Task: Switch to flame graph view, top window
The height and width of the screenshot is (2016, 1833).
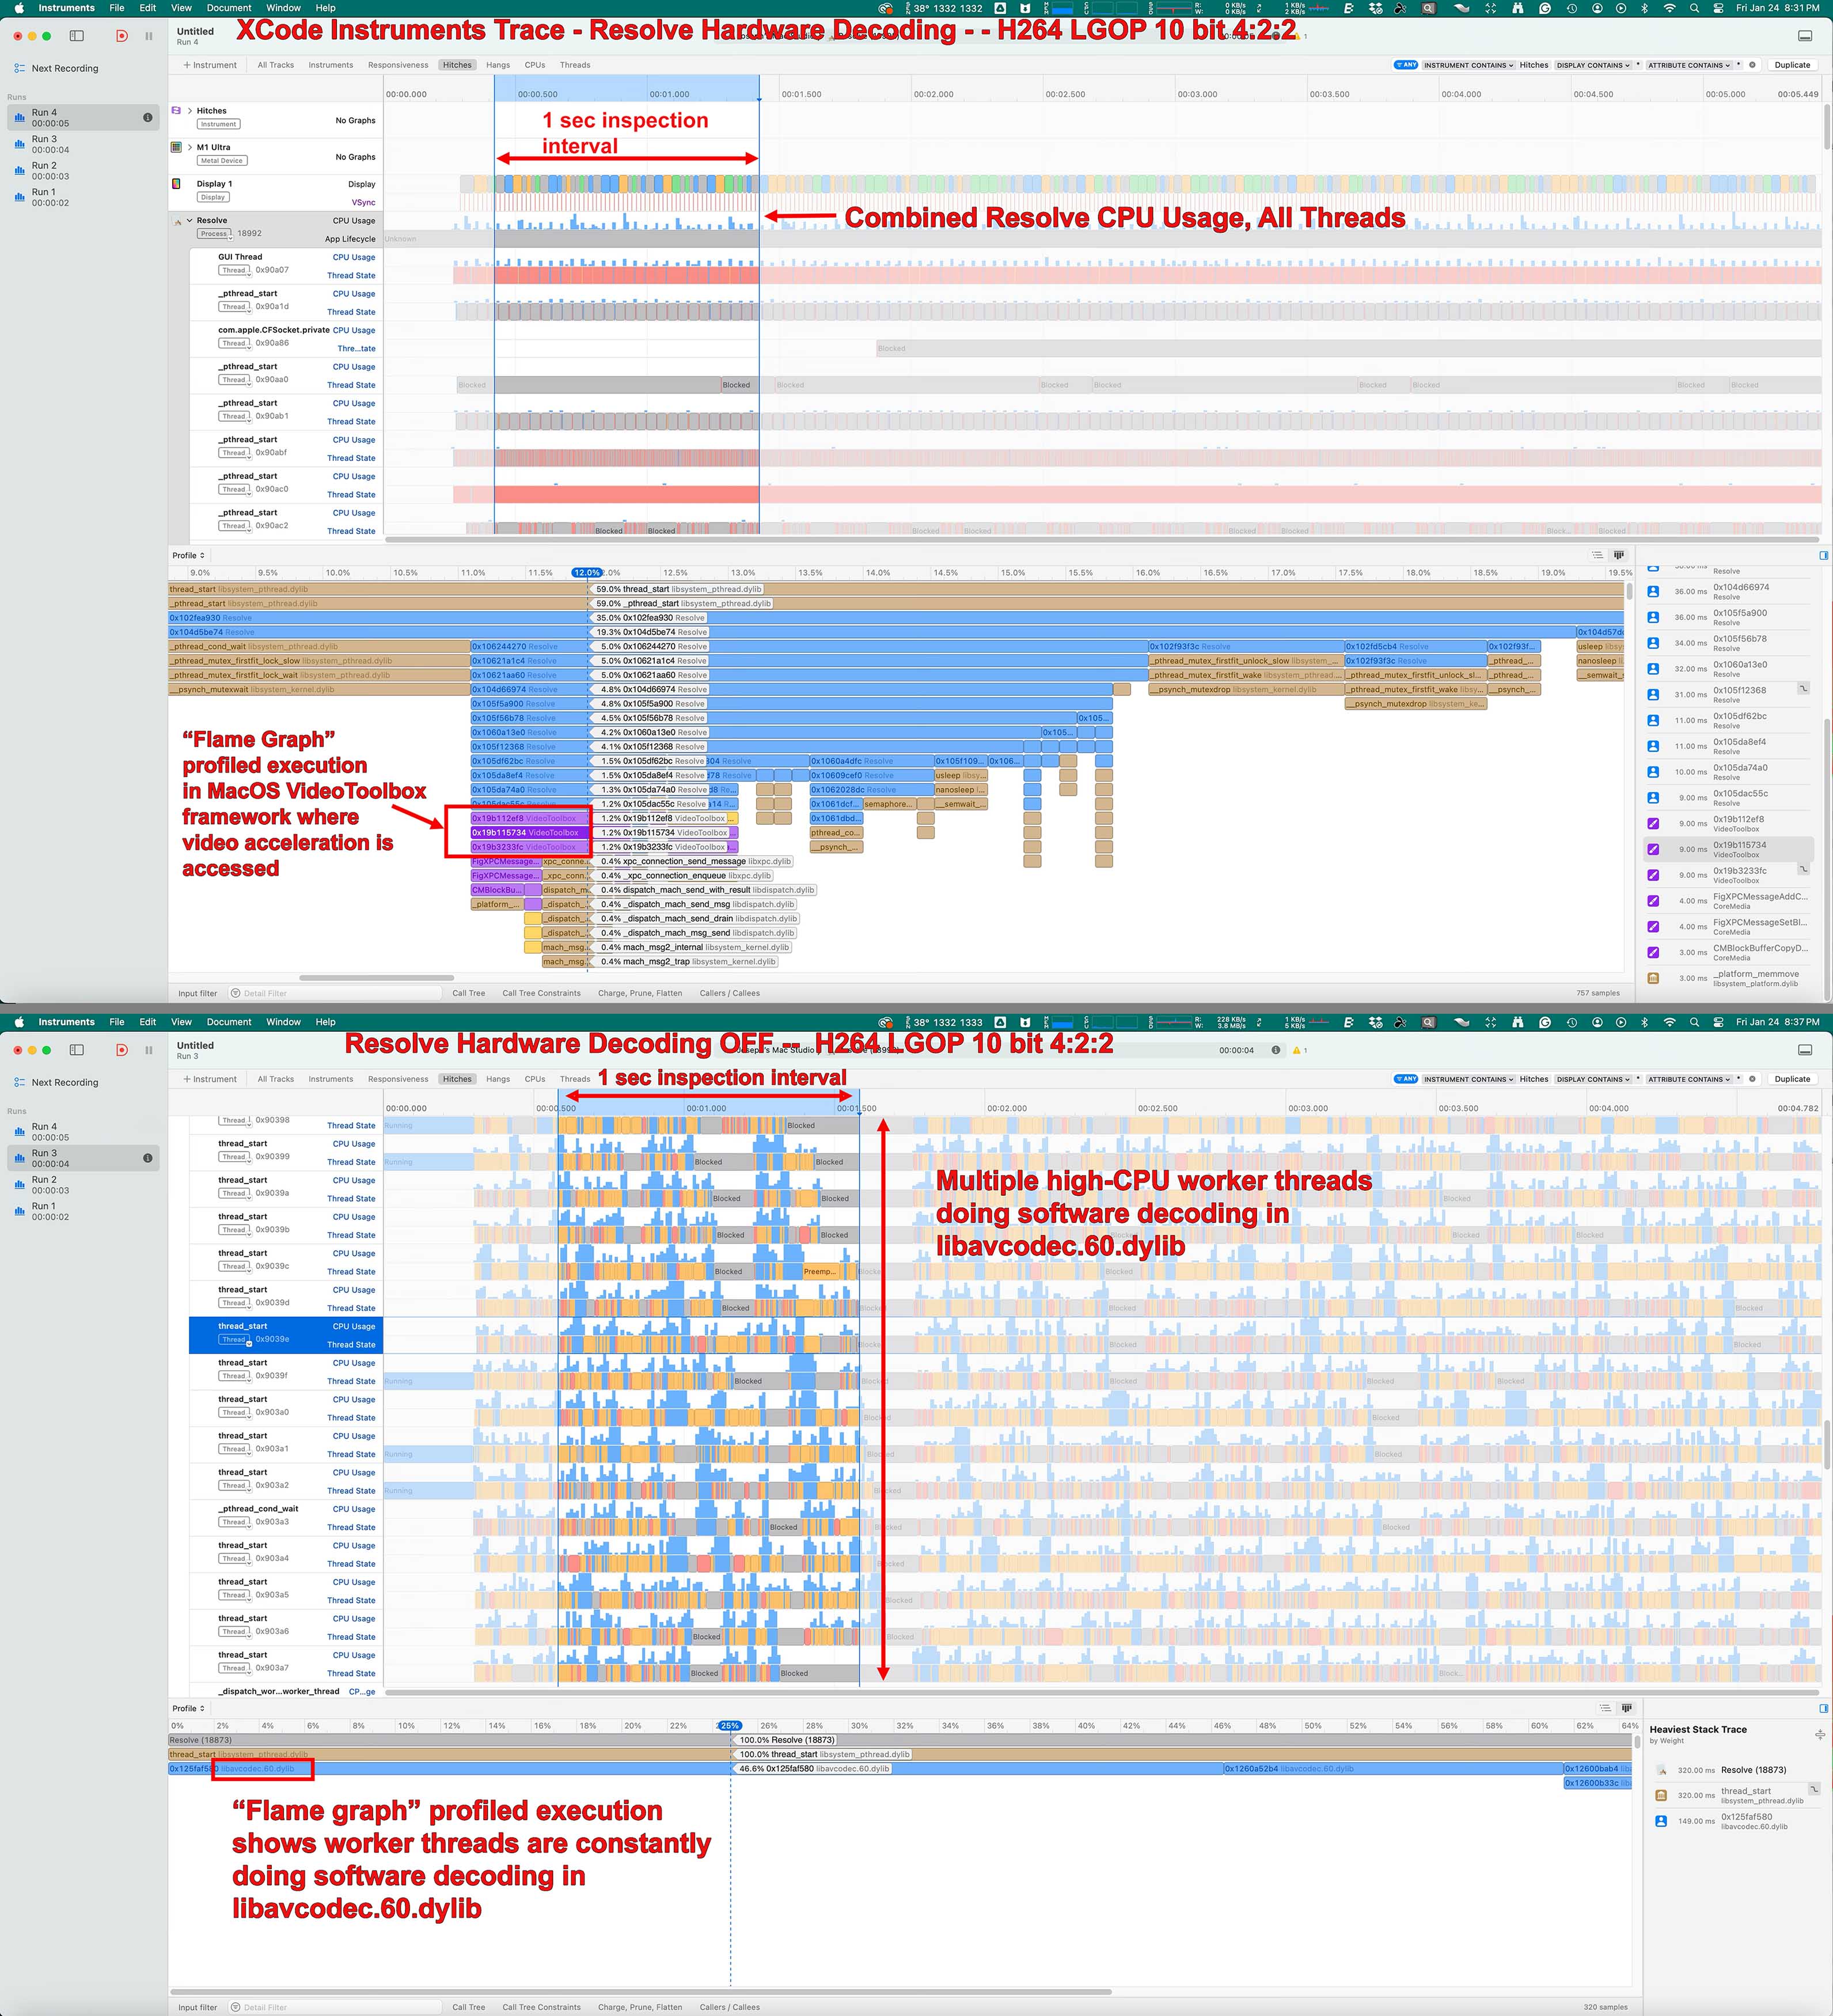Action: (x=1619, y=555)
